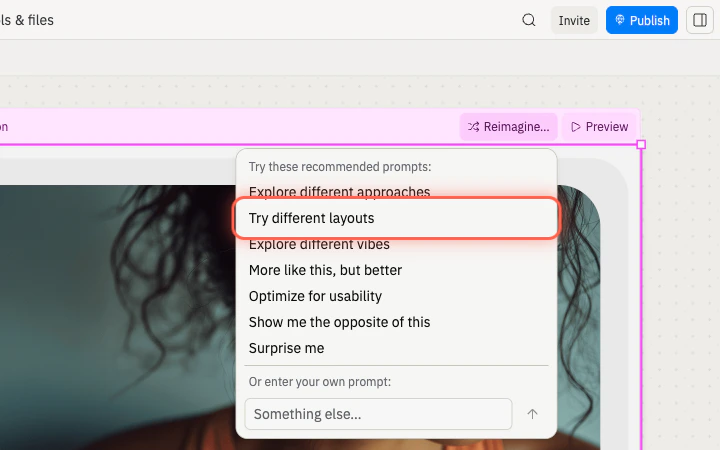This screenshot has width=720, height=450.
Task: Publish the project
Action: 641,20
